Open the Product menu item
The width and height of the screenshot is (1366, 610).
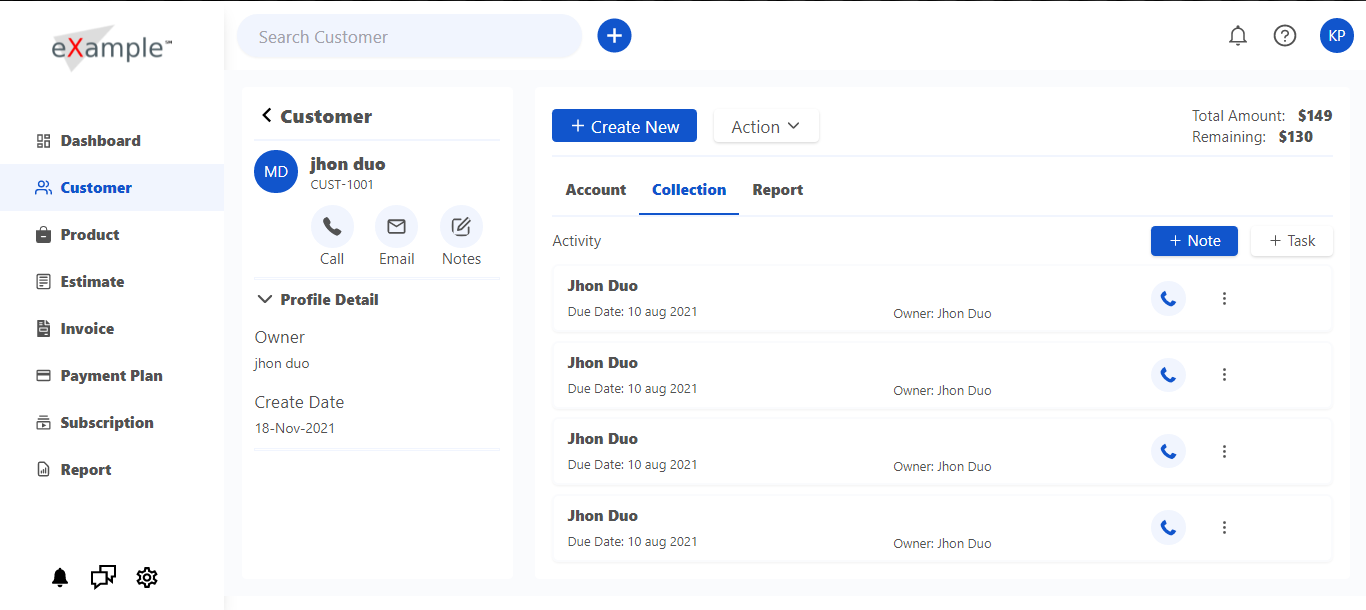click(x=112, y=235)
